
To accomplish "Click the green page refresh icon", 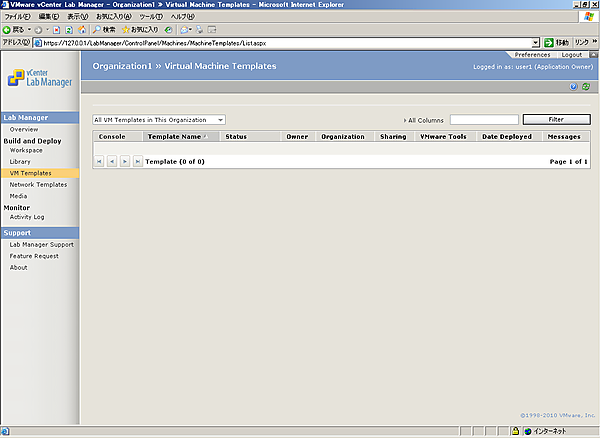I will (x=586, y=87).
